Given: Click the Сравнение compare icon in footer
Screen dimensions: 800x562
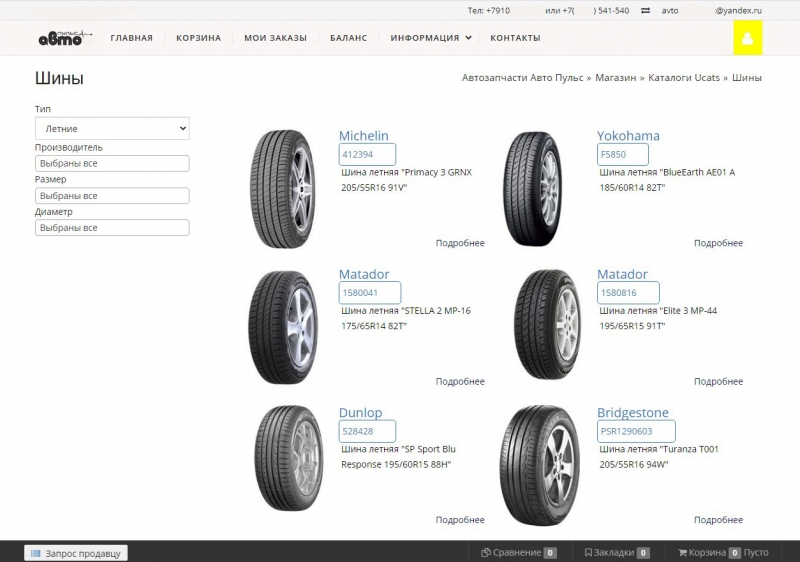Looking at the screenshot, I should [x=486, y=552].
